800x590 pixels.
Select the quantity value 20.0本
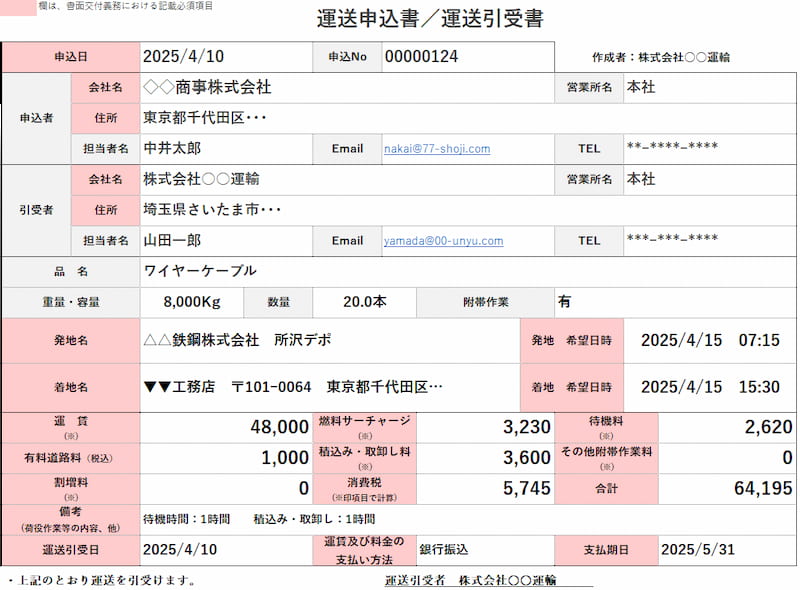tap(364, 302)
